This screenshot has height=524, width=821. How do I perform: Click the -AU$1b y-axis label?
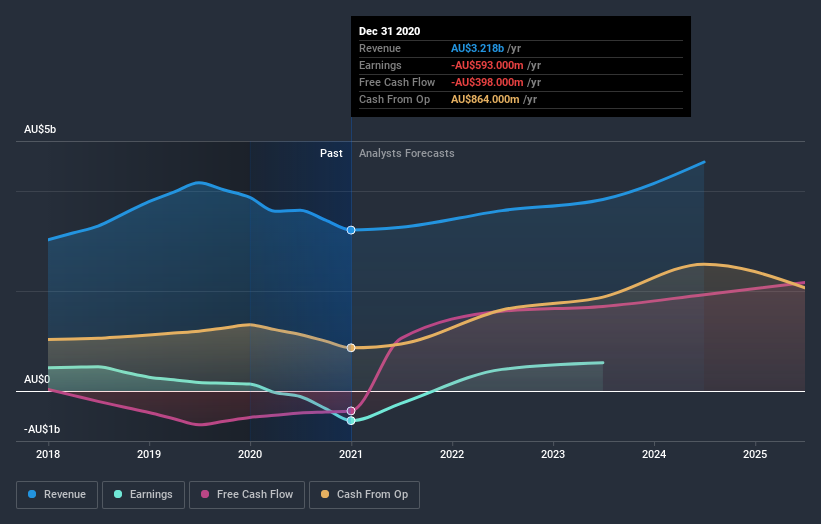42,429
